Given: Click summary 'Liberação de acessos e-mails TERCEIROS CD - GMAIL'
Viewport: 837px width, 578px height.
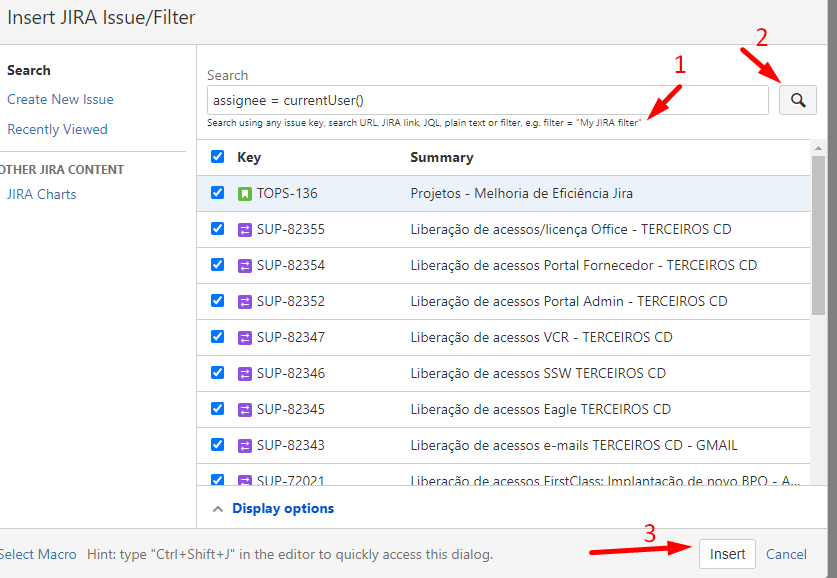Looking at the screenshot, I should coord(574,445).
